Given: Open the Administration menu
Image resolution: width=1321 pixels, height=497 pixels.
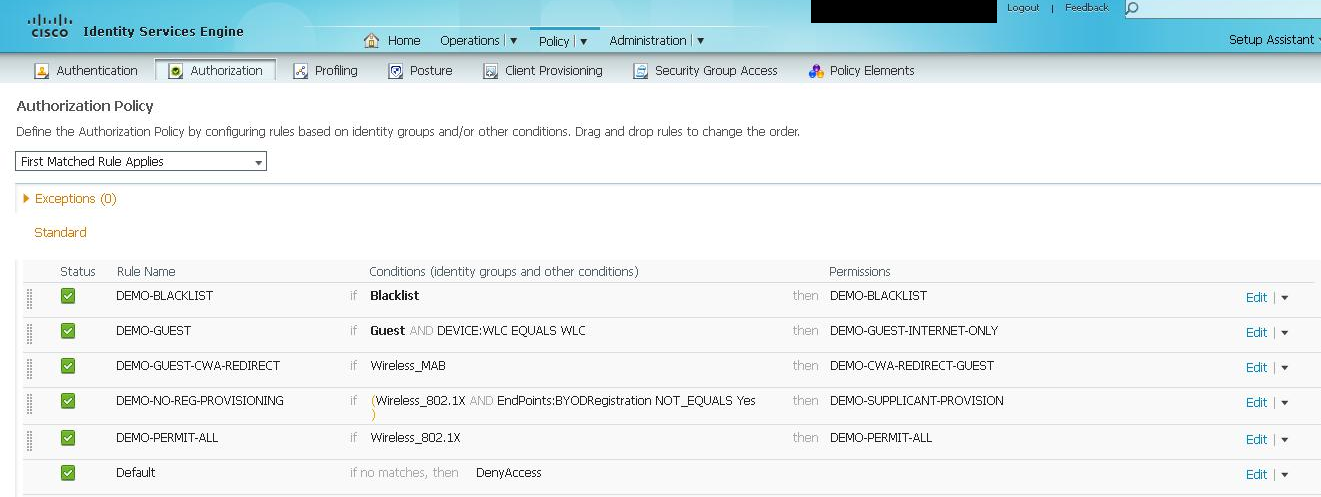Looking at the screenshot, I should click(657, 41).
